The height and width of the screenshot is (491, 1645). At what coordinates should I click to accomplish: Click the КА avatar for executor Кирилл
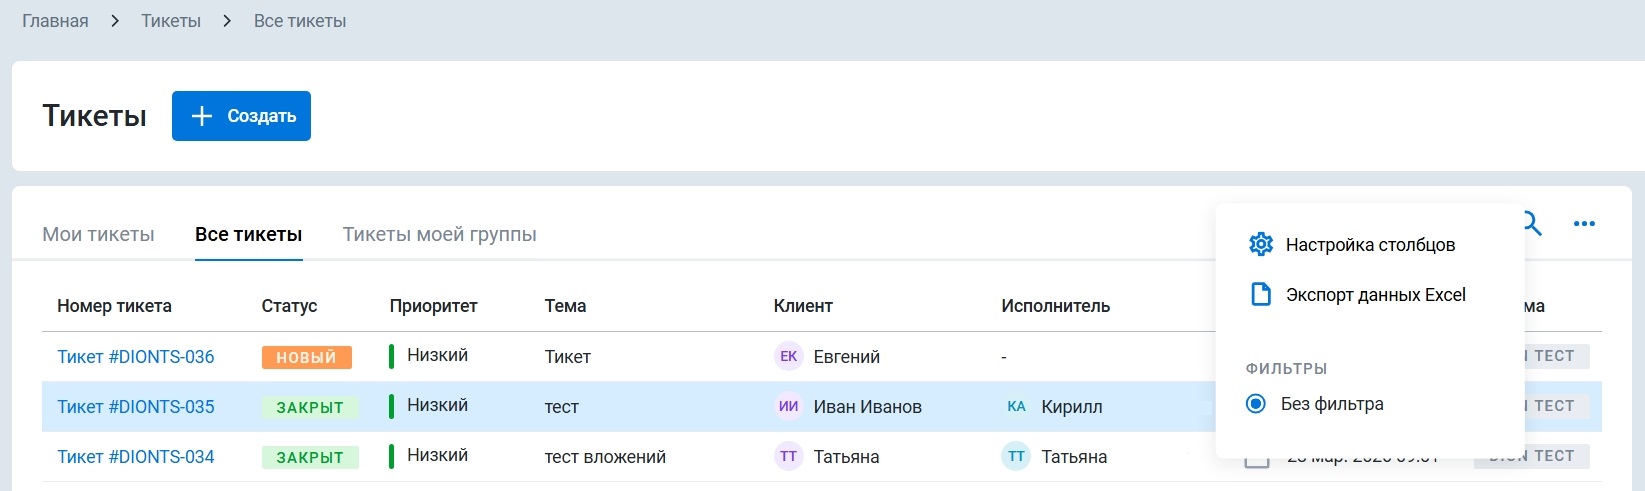coord(1016,406)
